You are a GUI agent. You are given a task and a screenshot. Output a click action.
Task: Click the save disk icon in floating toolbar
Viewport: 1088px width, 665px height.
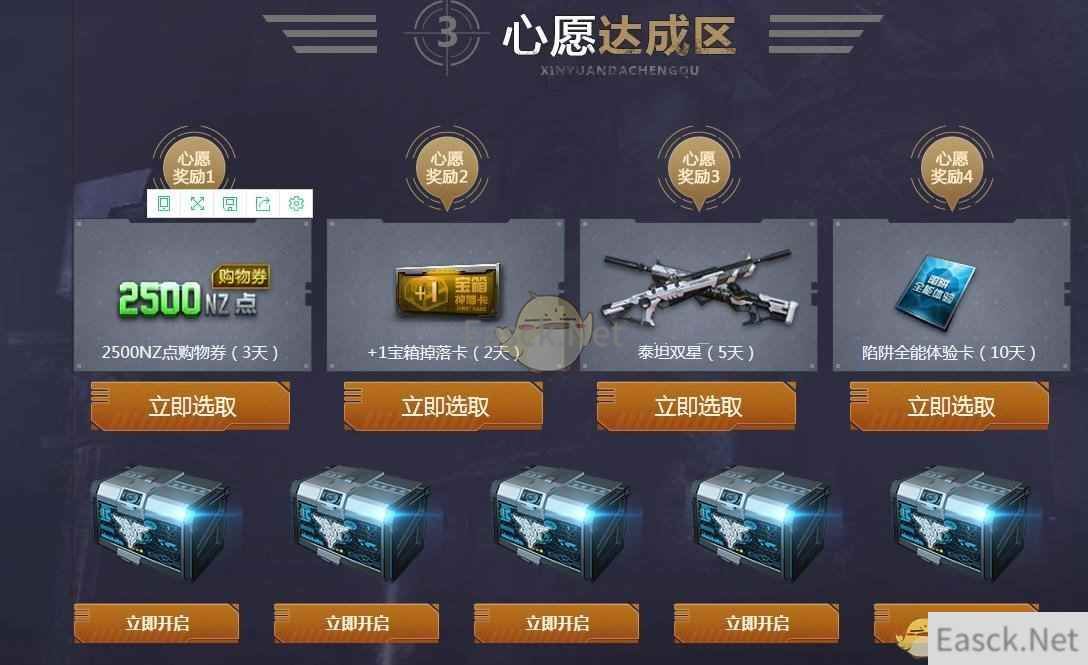tap(230, 203)
